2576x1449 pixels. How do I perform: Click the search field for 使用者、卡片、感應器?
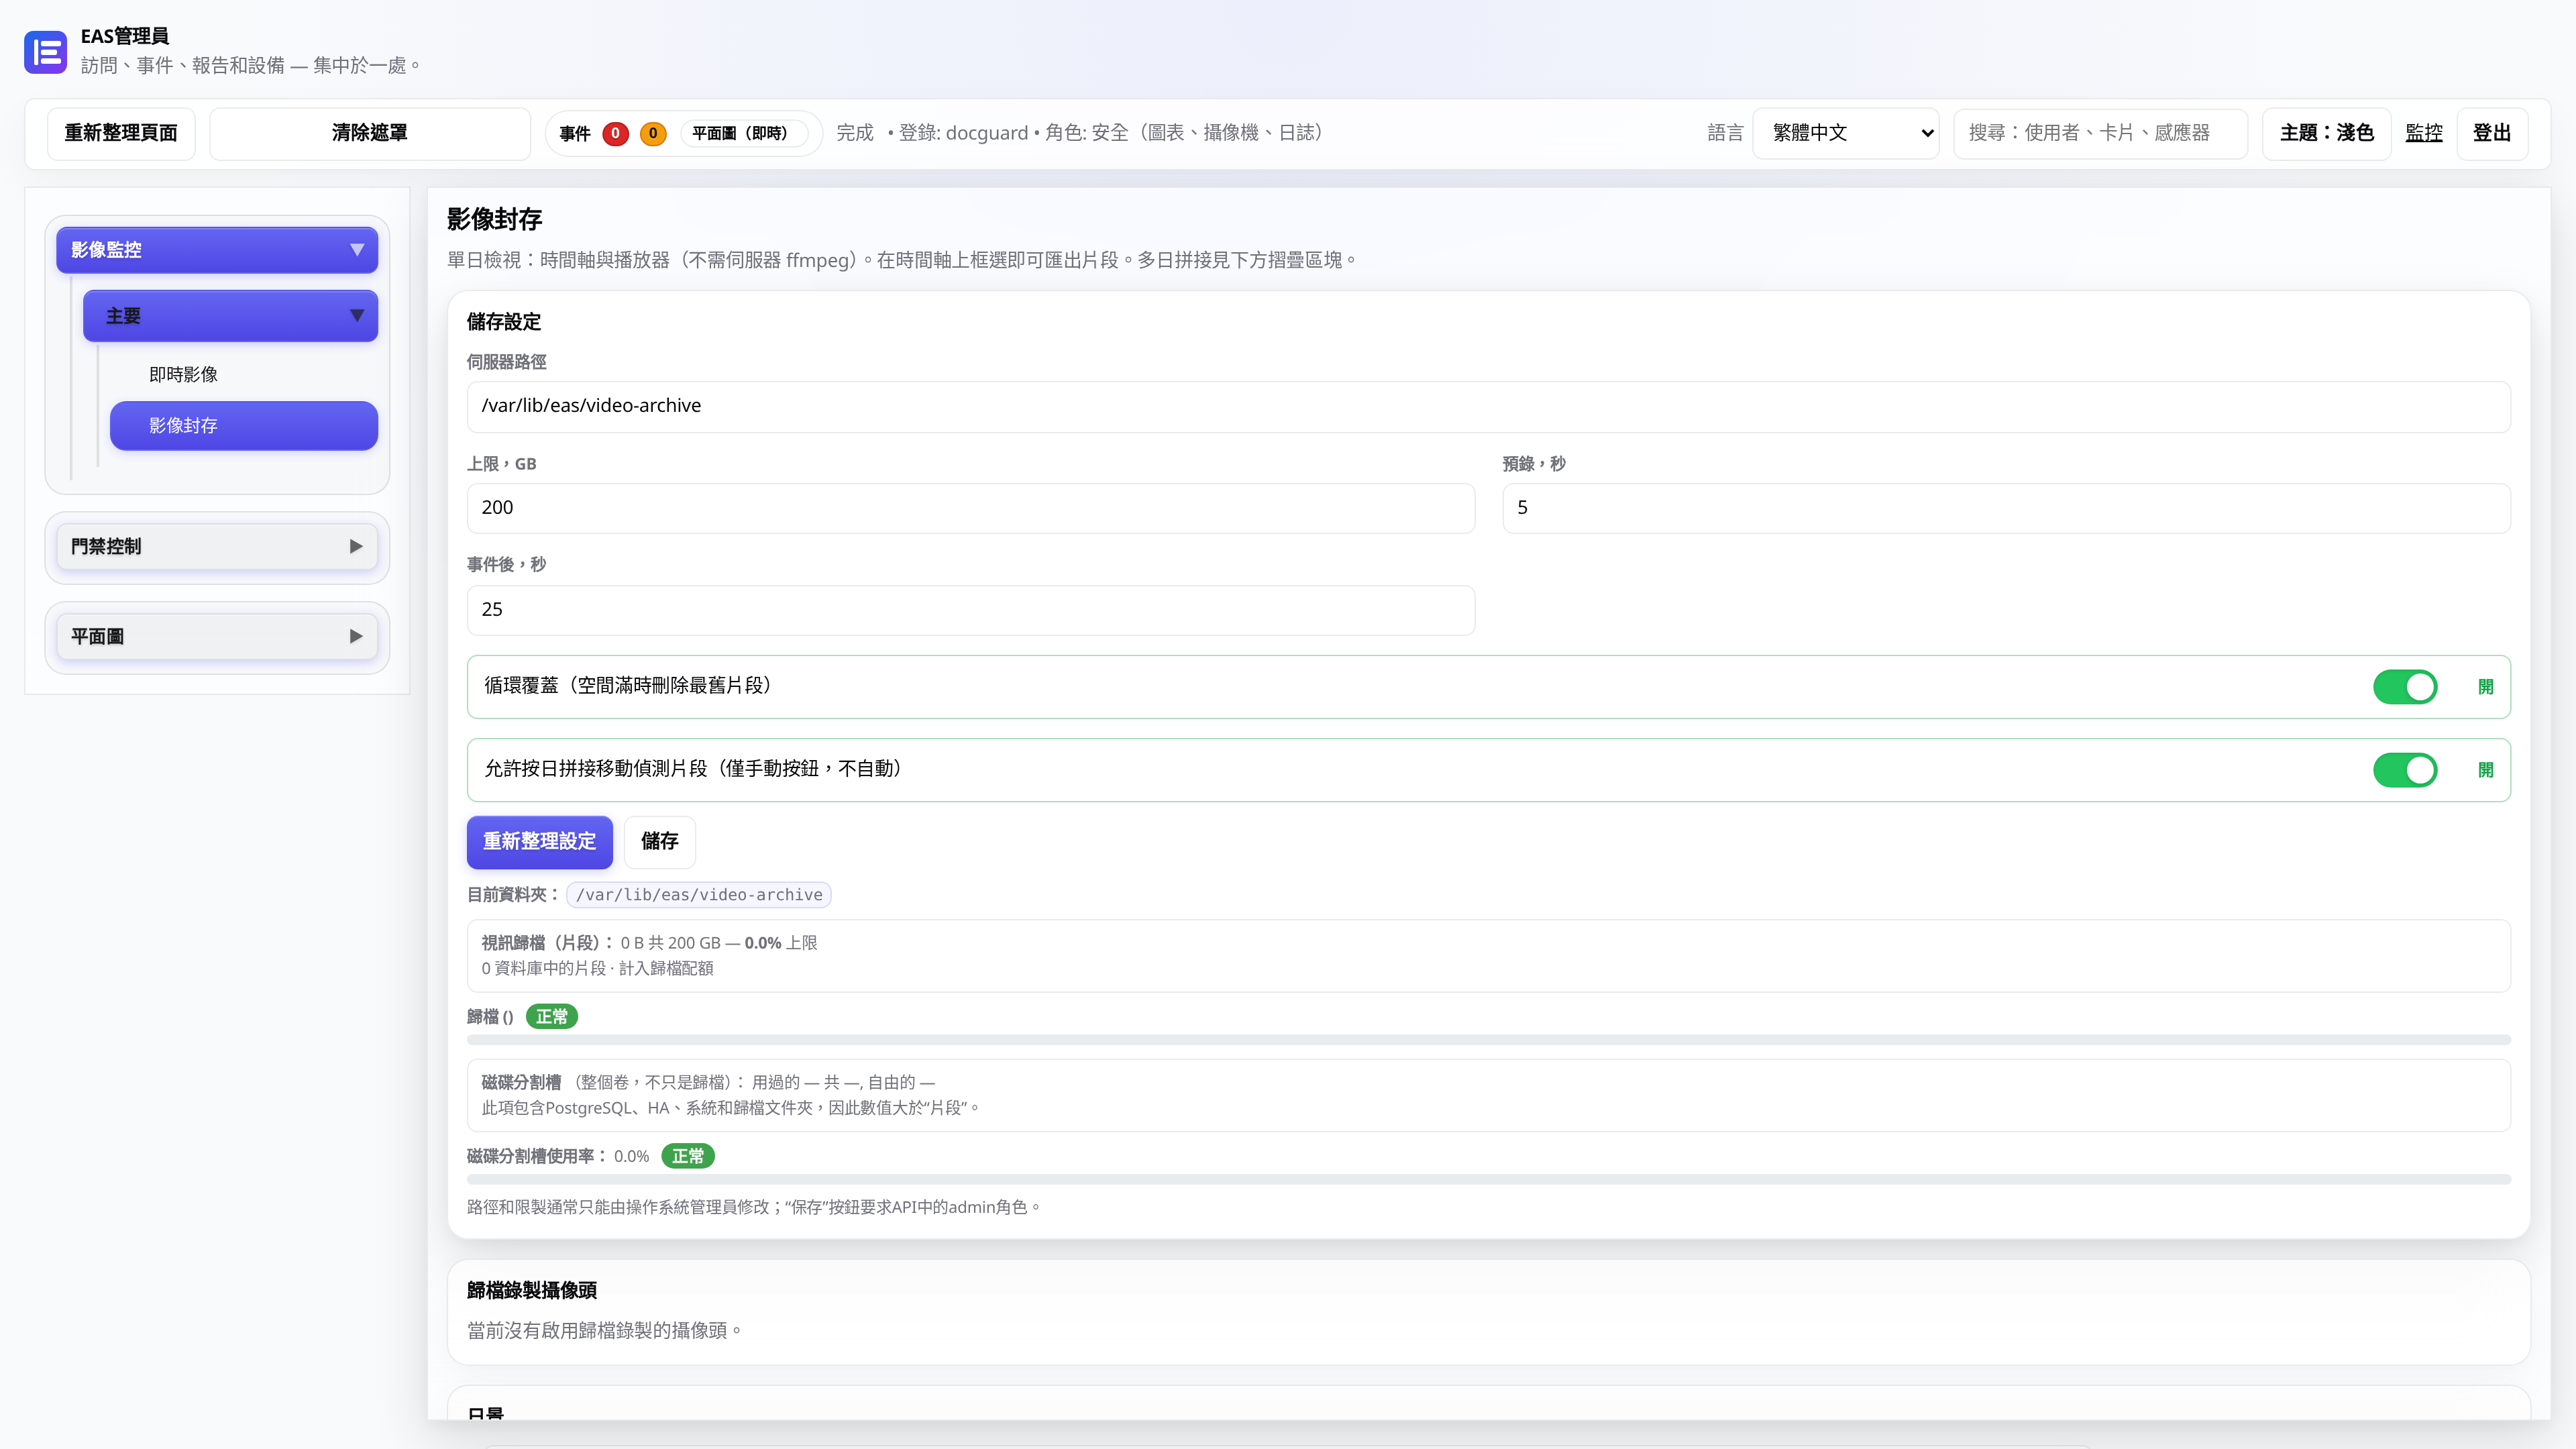[x=2100, y=133]
